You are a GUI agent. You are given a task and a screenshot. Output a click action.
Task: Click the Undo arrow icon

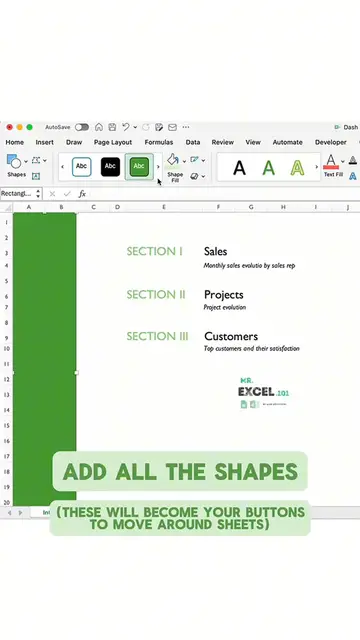click(x=126, y=127)
